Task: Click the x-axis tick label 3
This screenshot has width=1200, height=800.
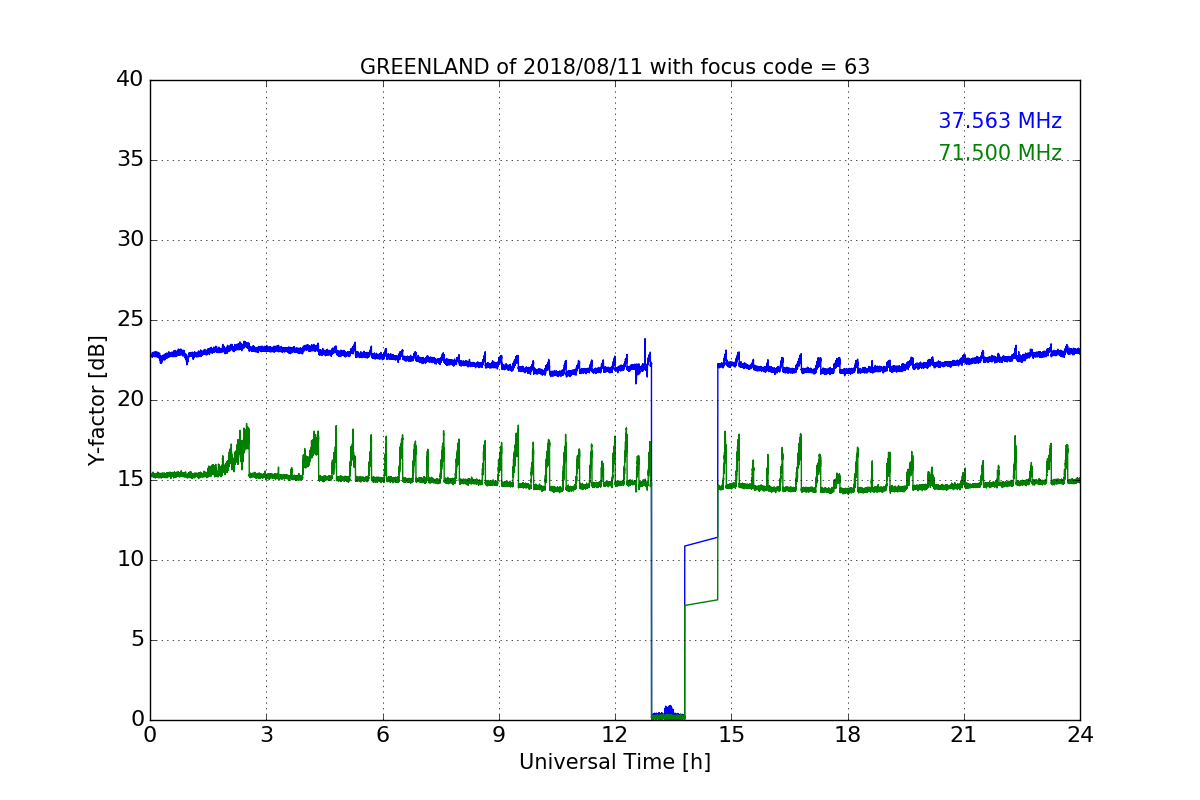Action: click(266, 735)
